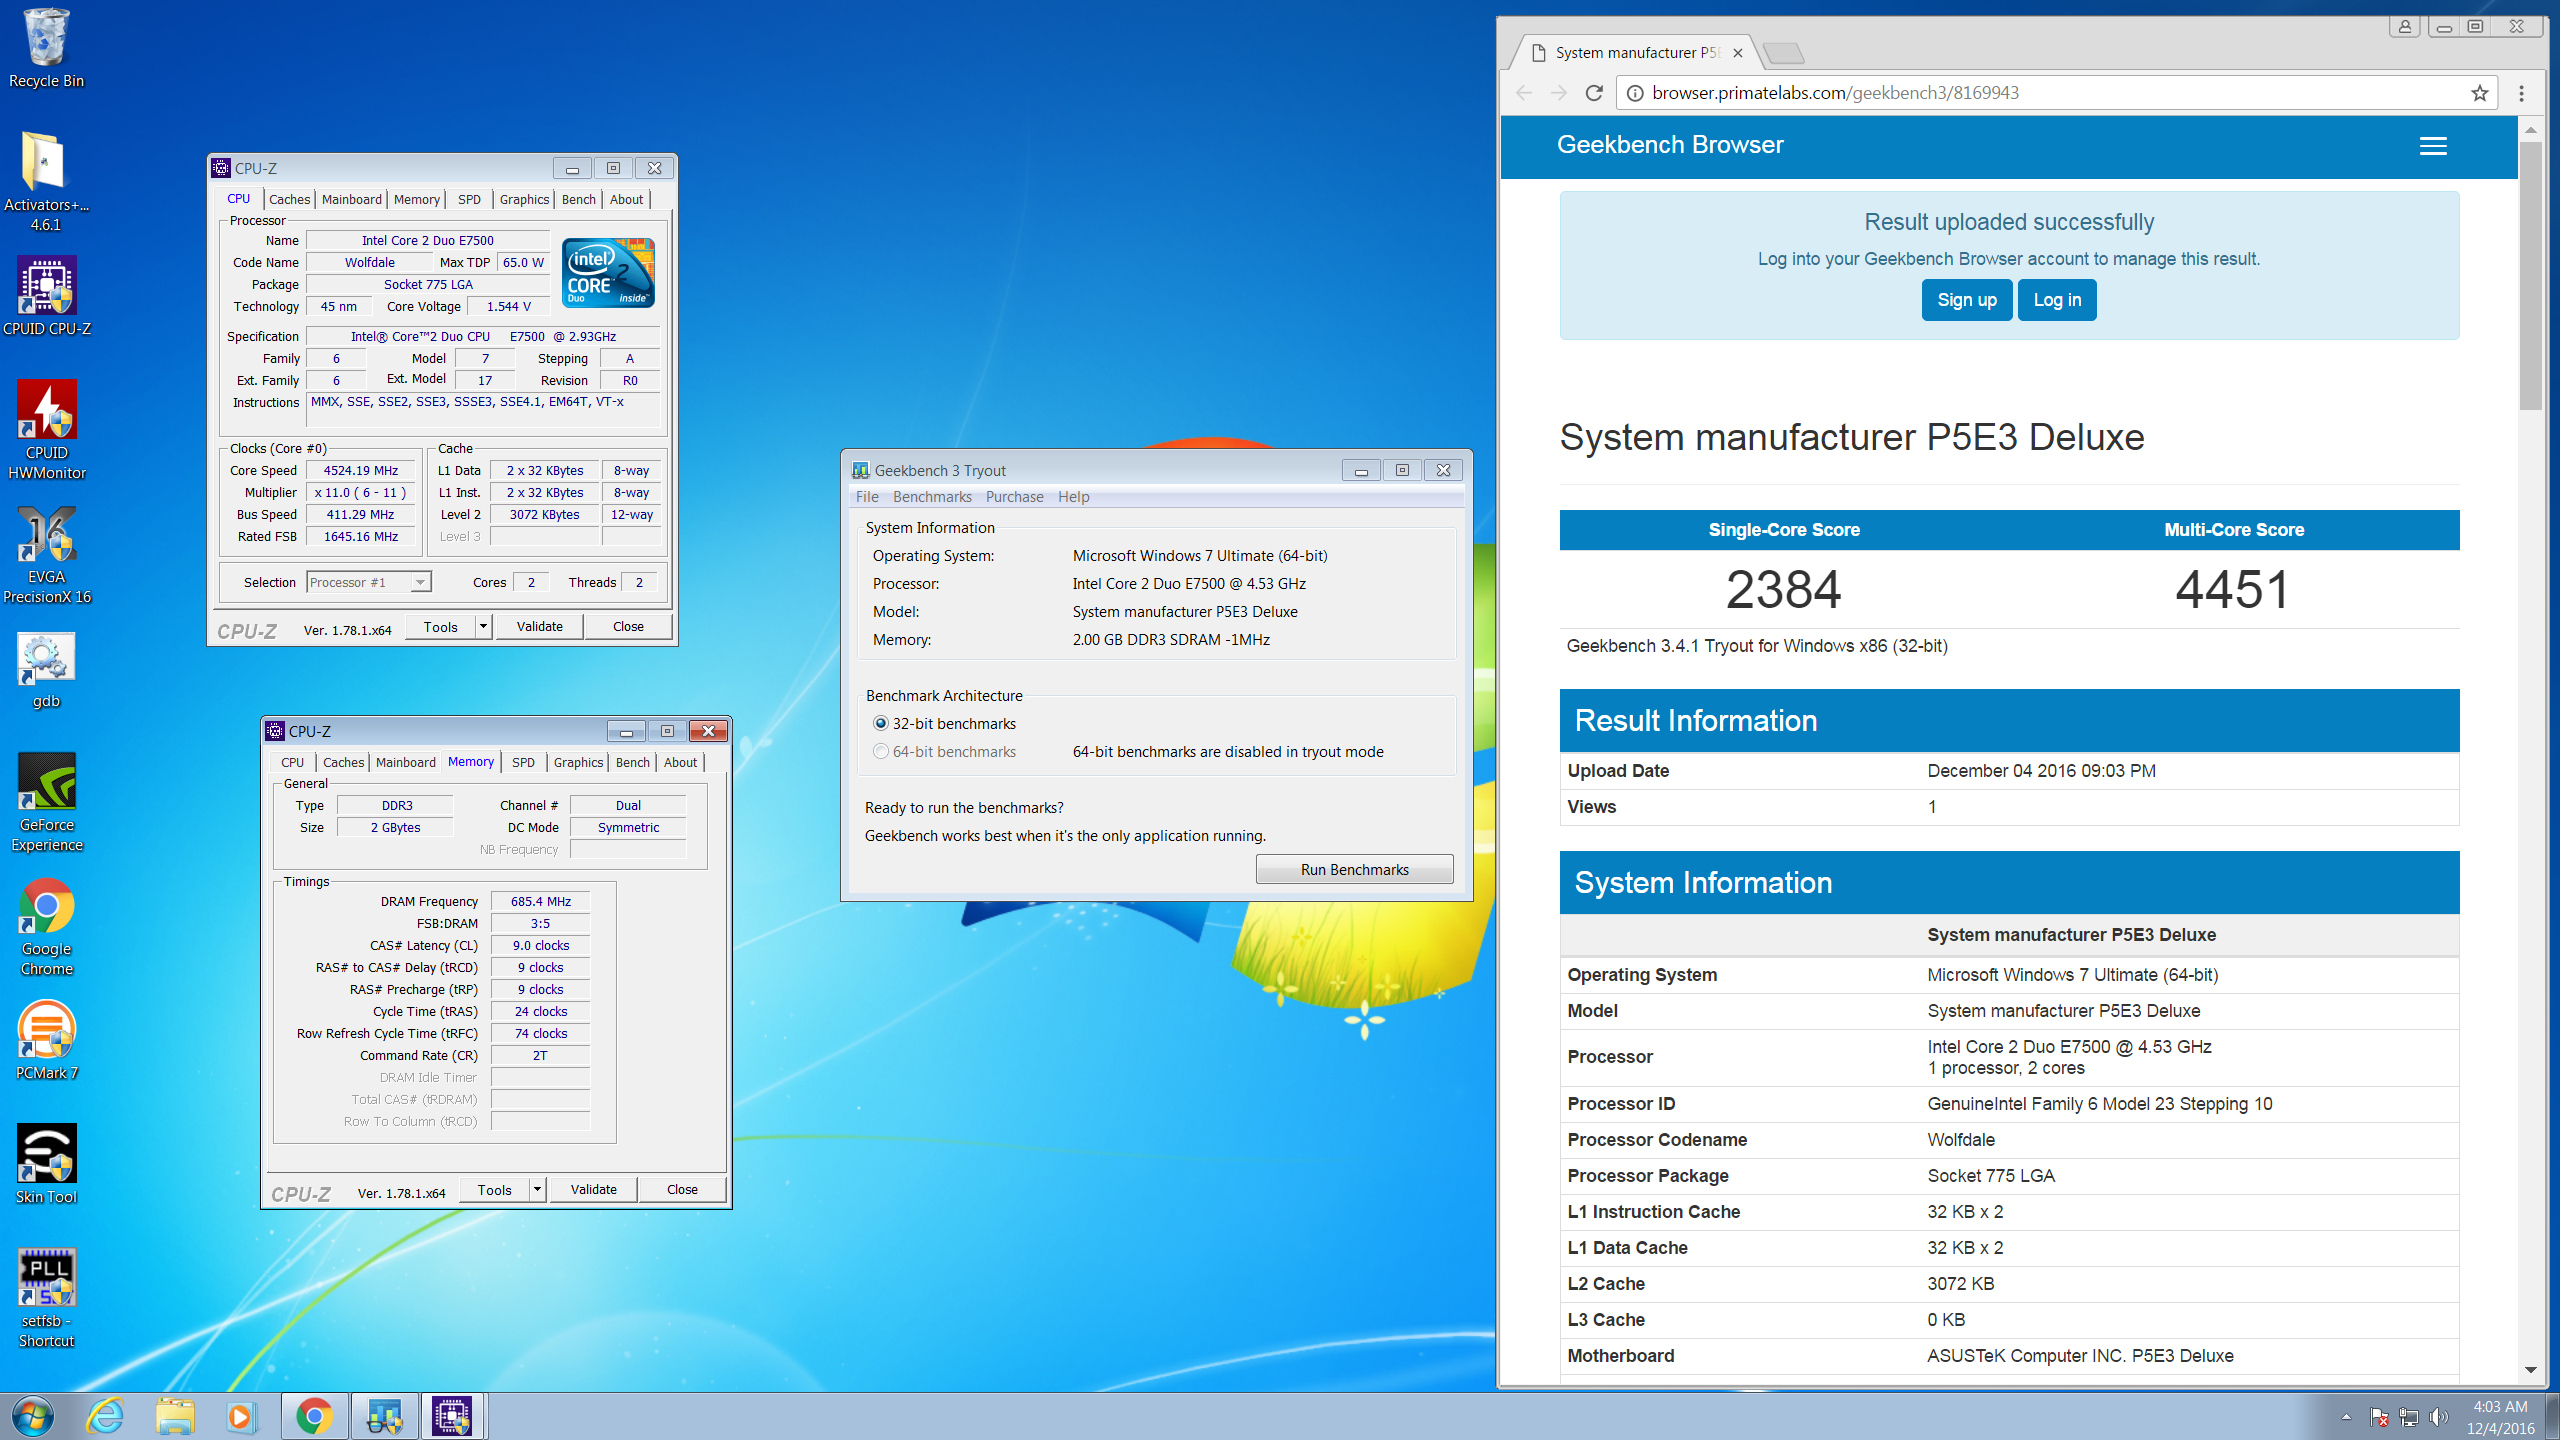Click the network tray icon

(x=2409, y=1417)
